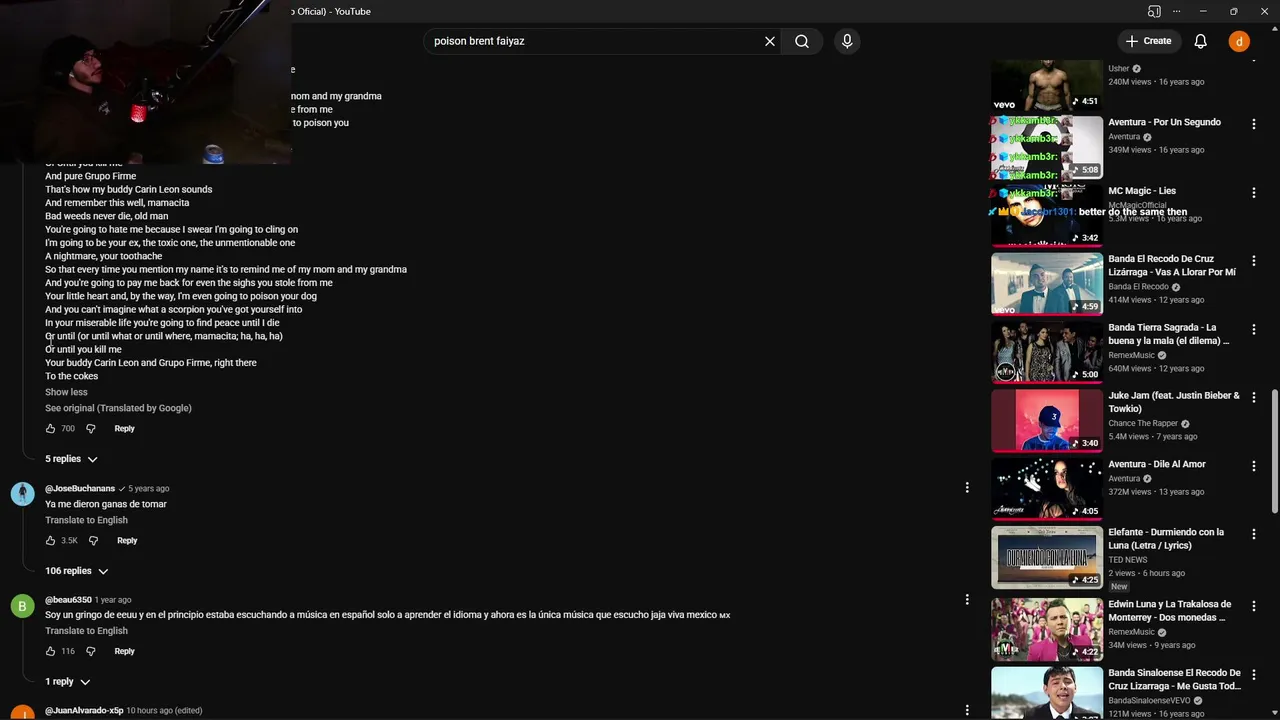Expand the 106 replies thread
The width and height of the screenshot is (1280, 720).
(76, 571)
